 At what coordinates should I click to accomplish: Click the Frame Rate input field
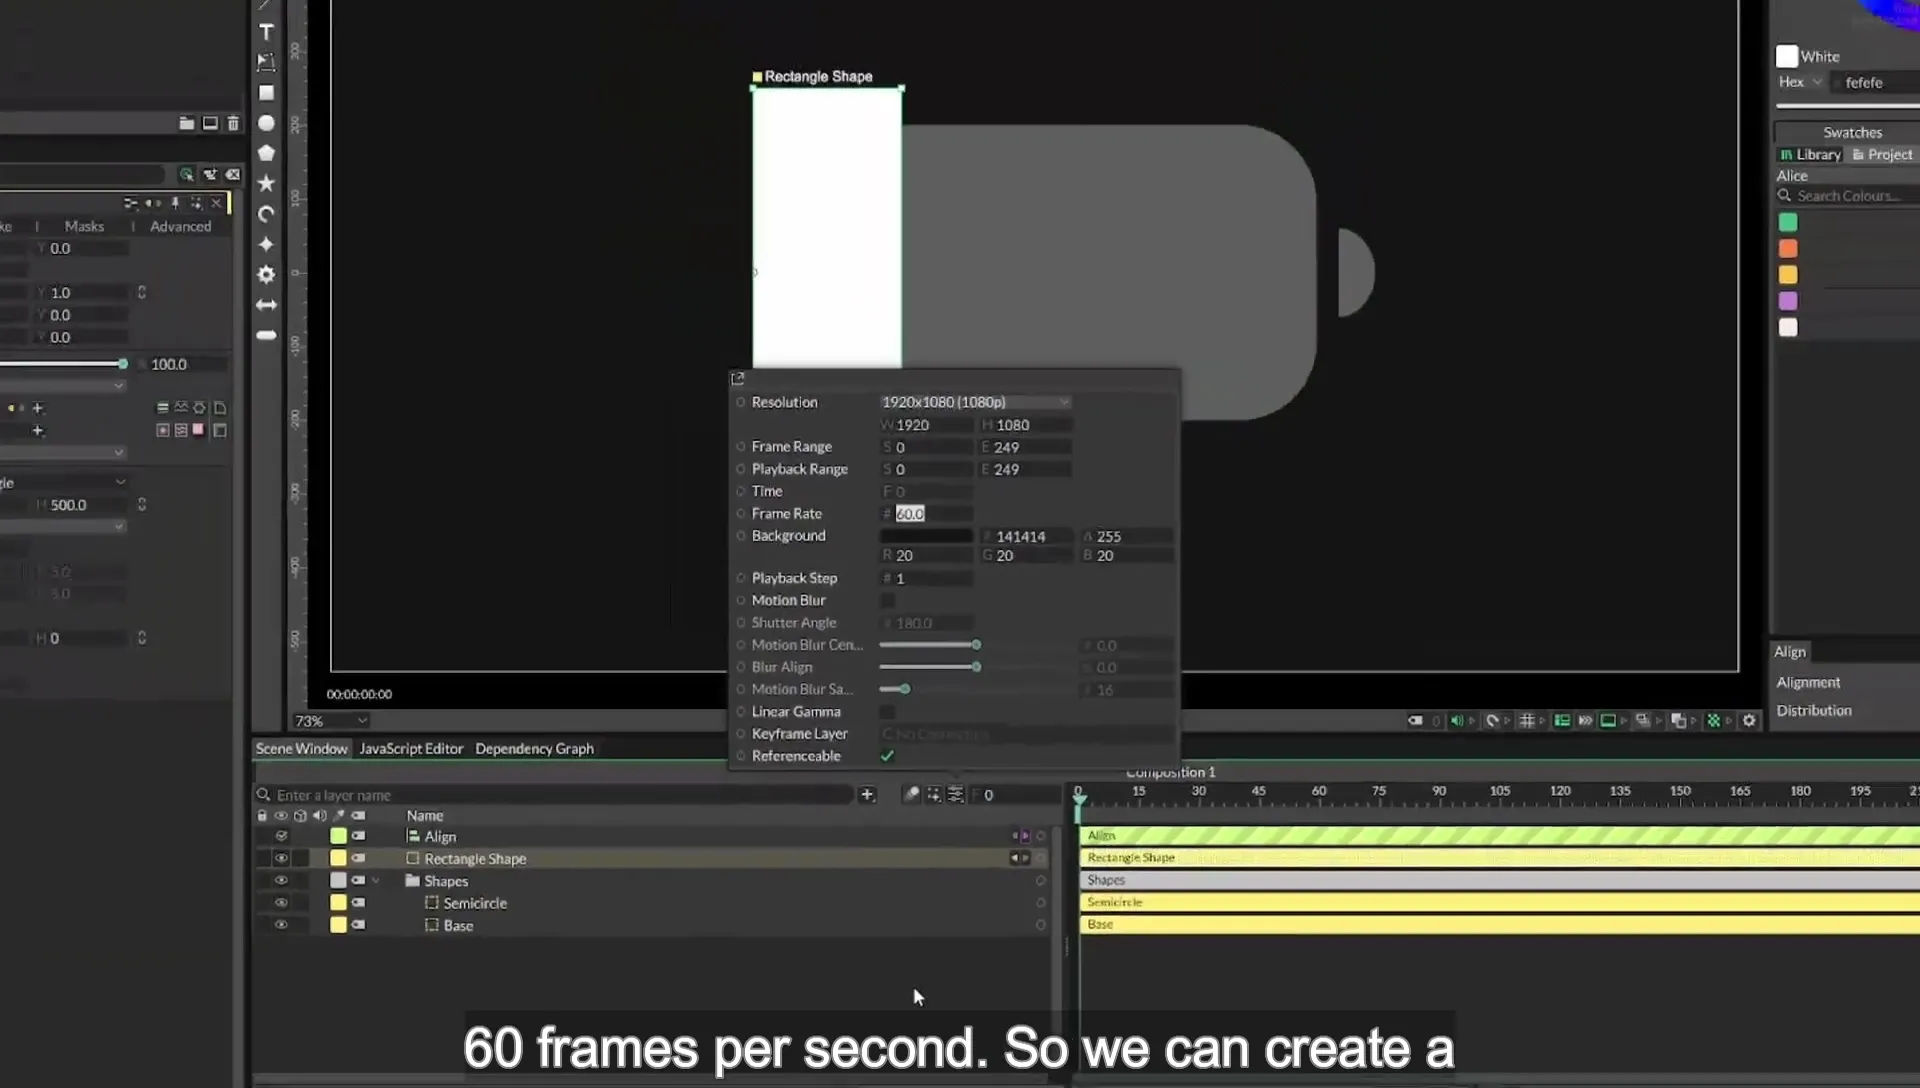pyautogui.click(x=926, y=513)
